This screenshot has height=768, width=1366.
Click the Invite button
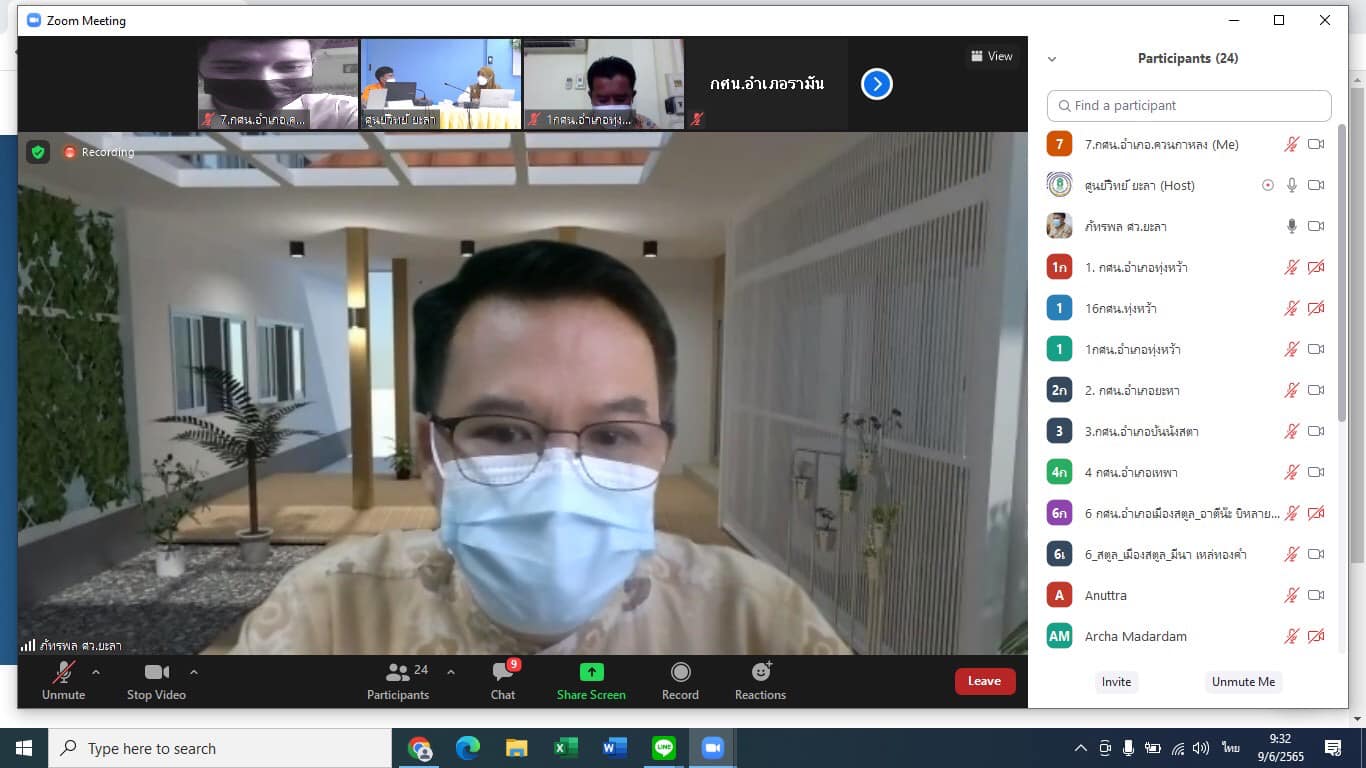coord(1116,682)
